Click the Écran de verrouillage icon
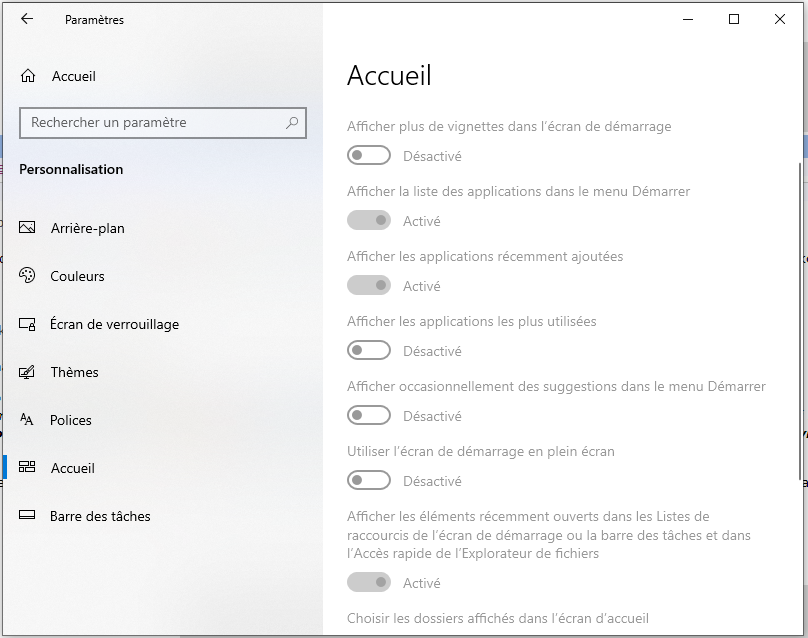Image resolution: width=808 pixels, height=638 pixels. click(x=28, y=324)
